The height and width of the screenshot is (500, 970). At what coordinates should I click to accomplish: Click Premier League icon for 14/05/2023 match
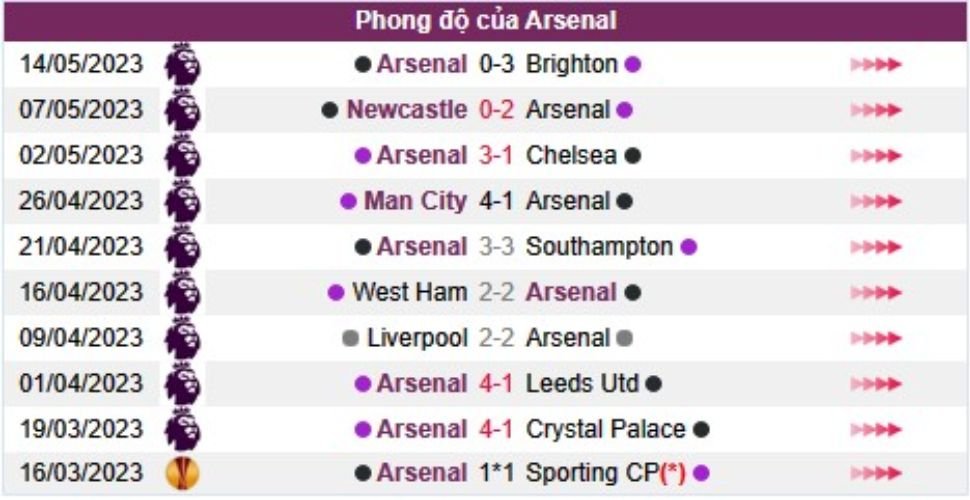[183, 64]
